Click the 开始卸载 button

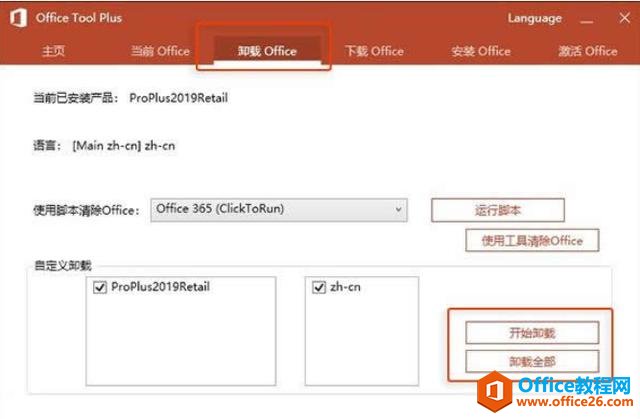point(532,333)
